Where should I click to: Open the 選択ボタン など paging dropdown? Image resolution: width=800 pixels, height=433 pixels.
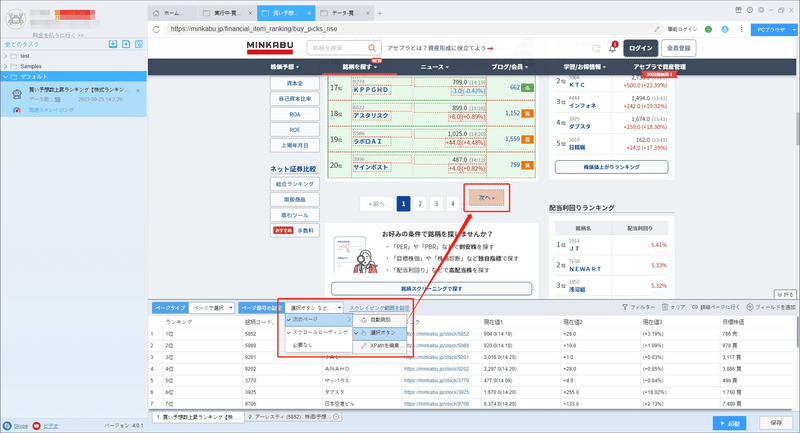pos(314,308)
